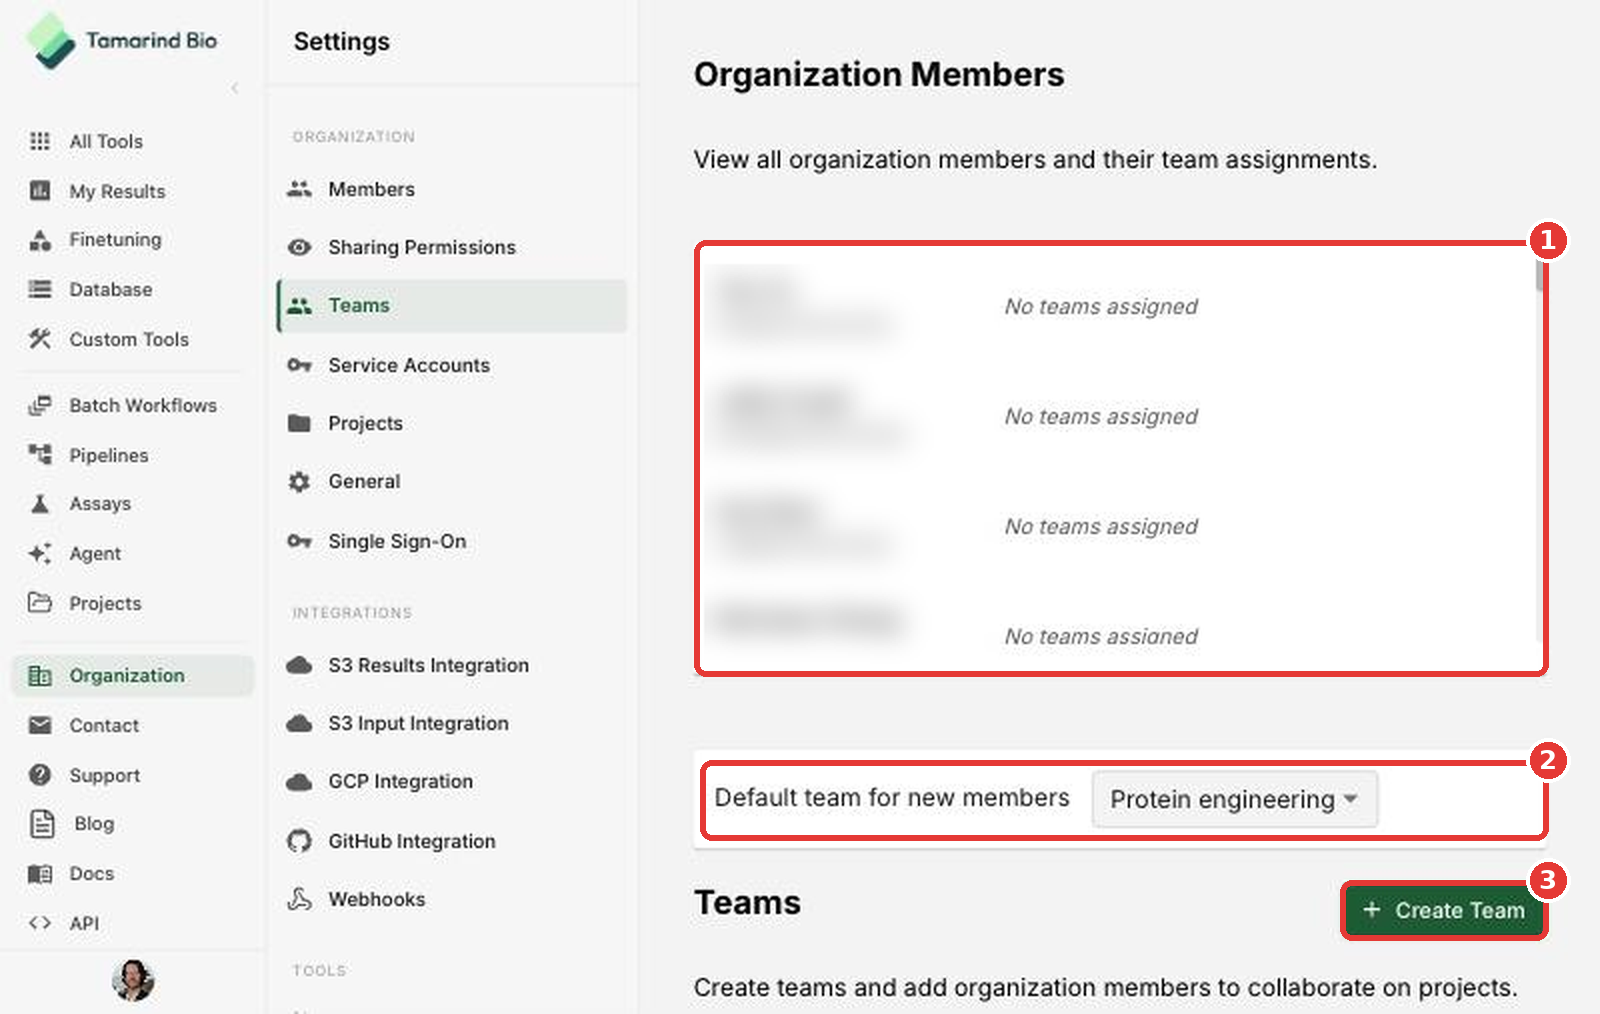The height and width of the screenshot is (1014, 1600).
Task: Open GCP Integration settings
Action: coord(452,781)
